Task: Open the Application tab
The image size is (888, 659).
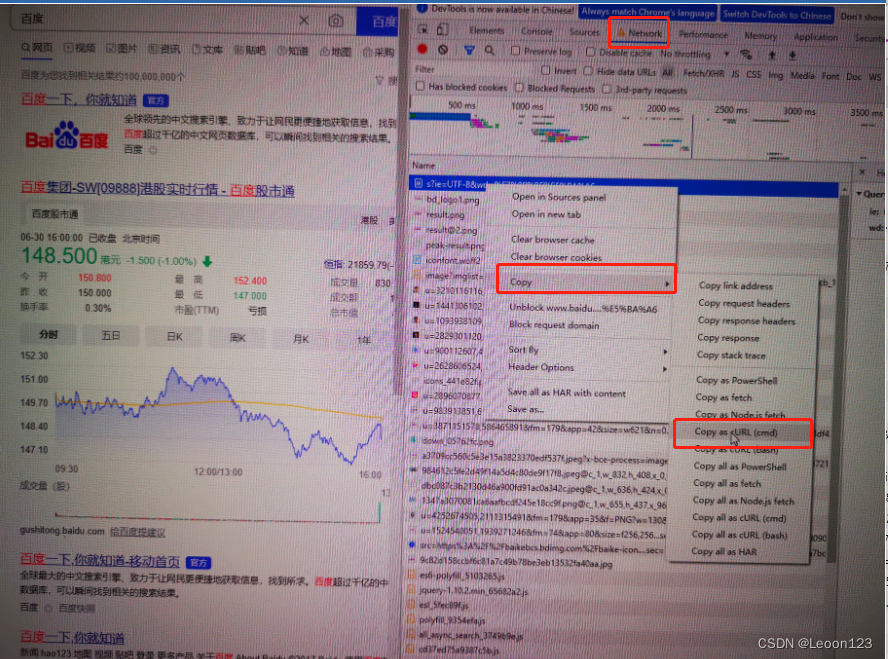Action: 815,37
